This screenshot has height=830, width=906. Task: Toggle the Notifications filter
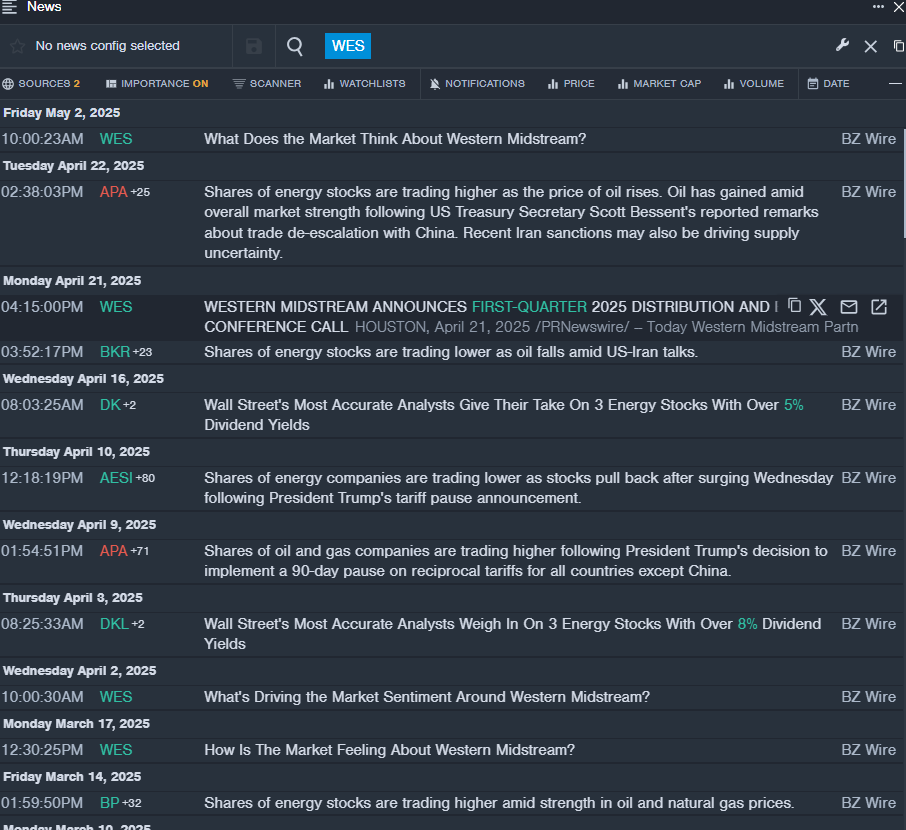coord(477,84)
